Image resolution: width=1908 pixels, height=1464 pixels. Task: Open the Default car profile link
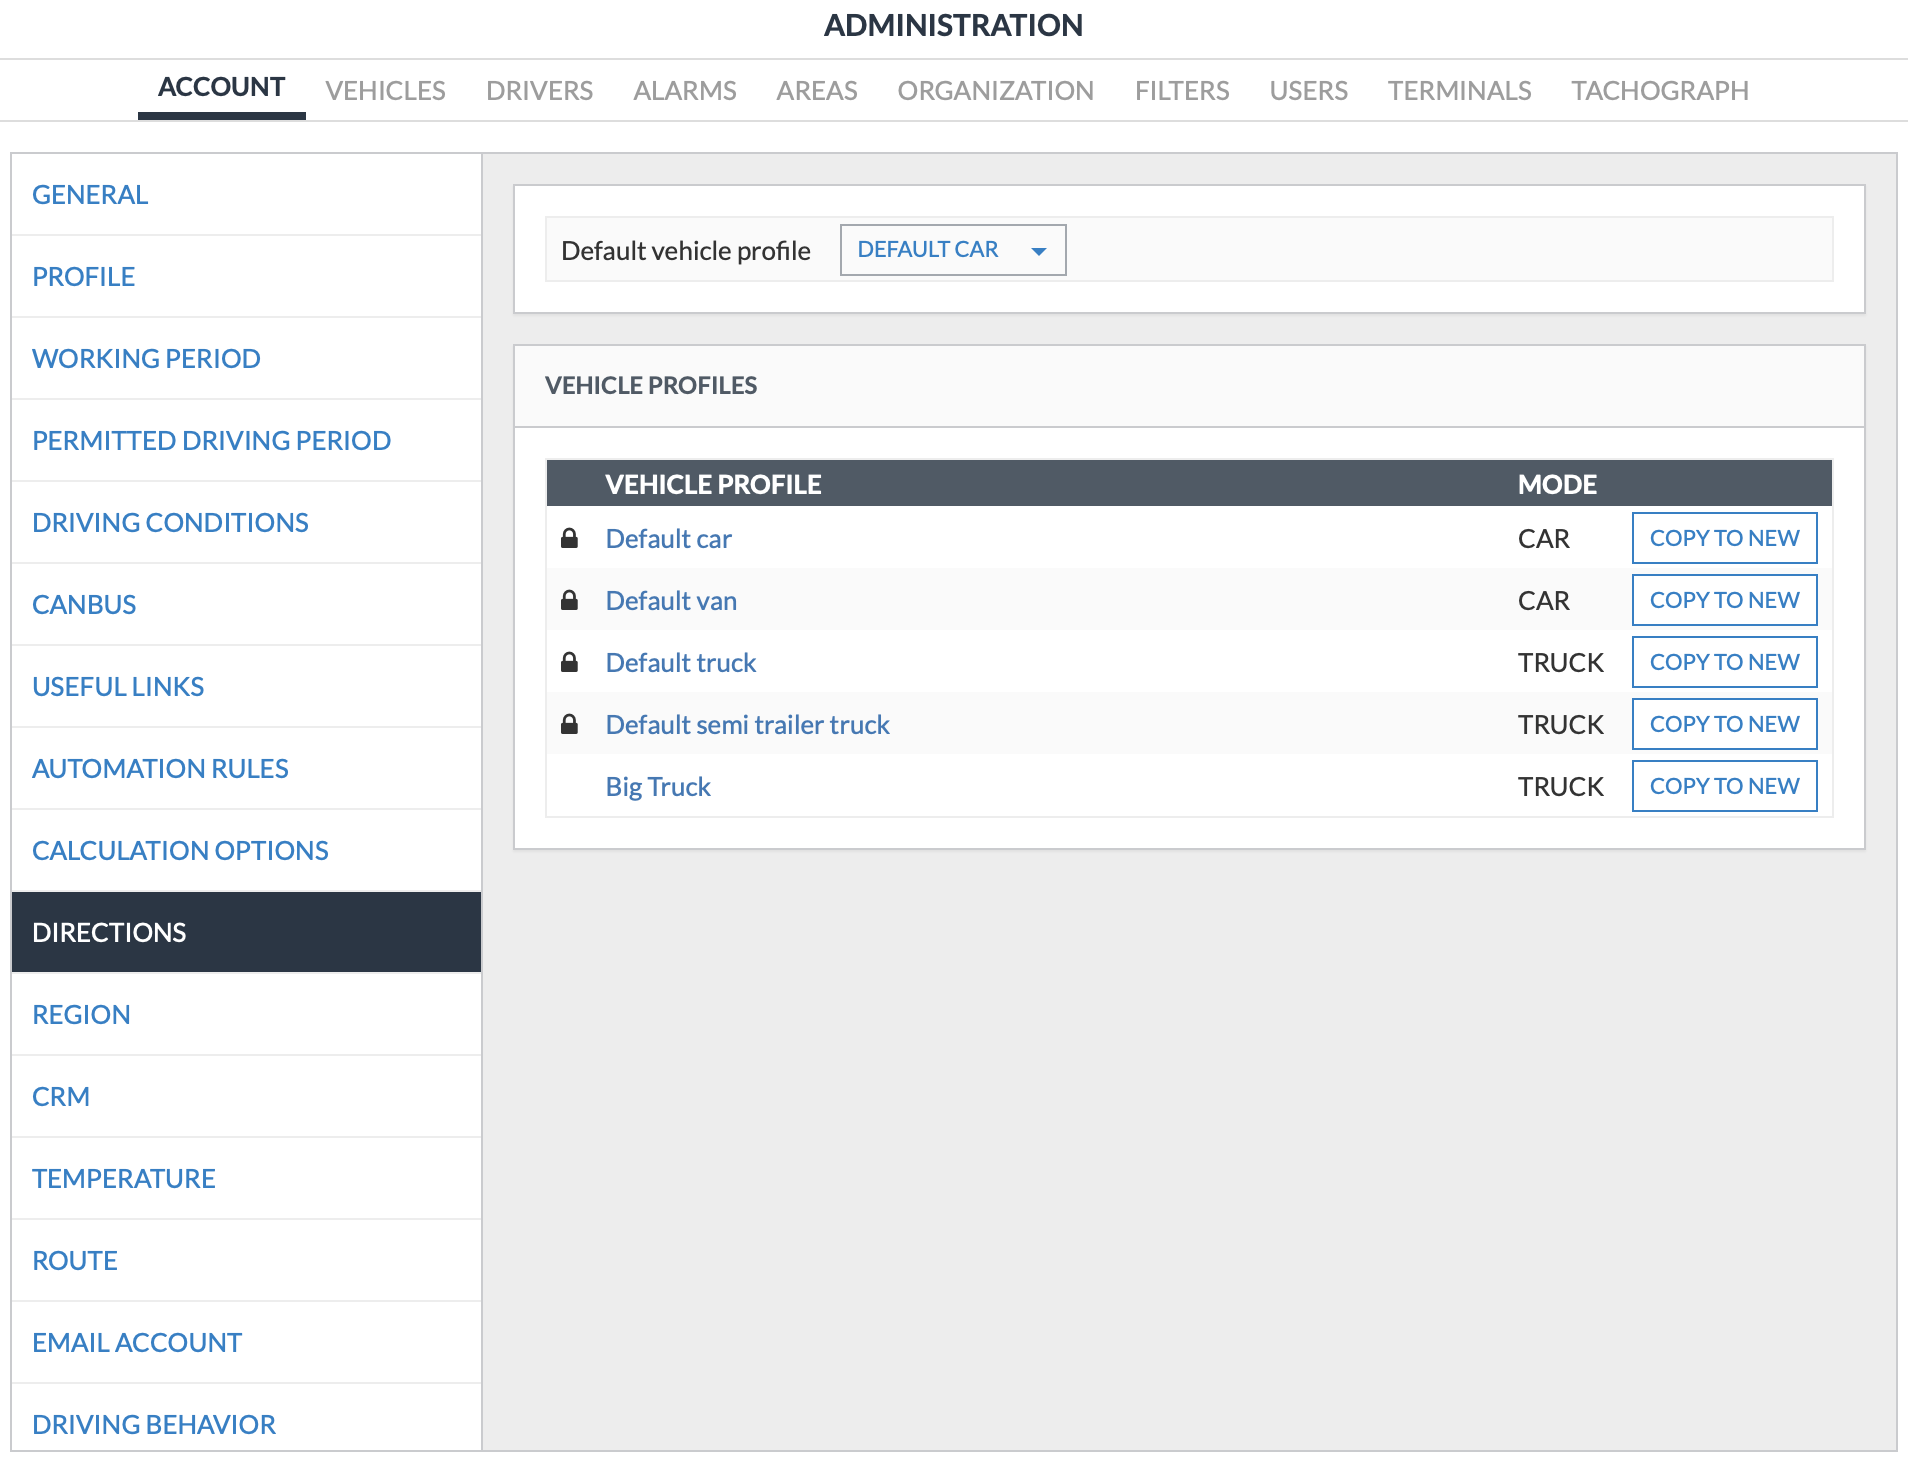(668, 539)
